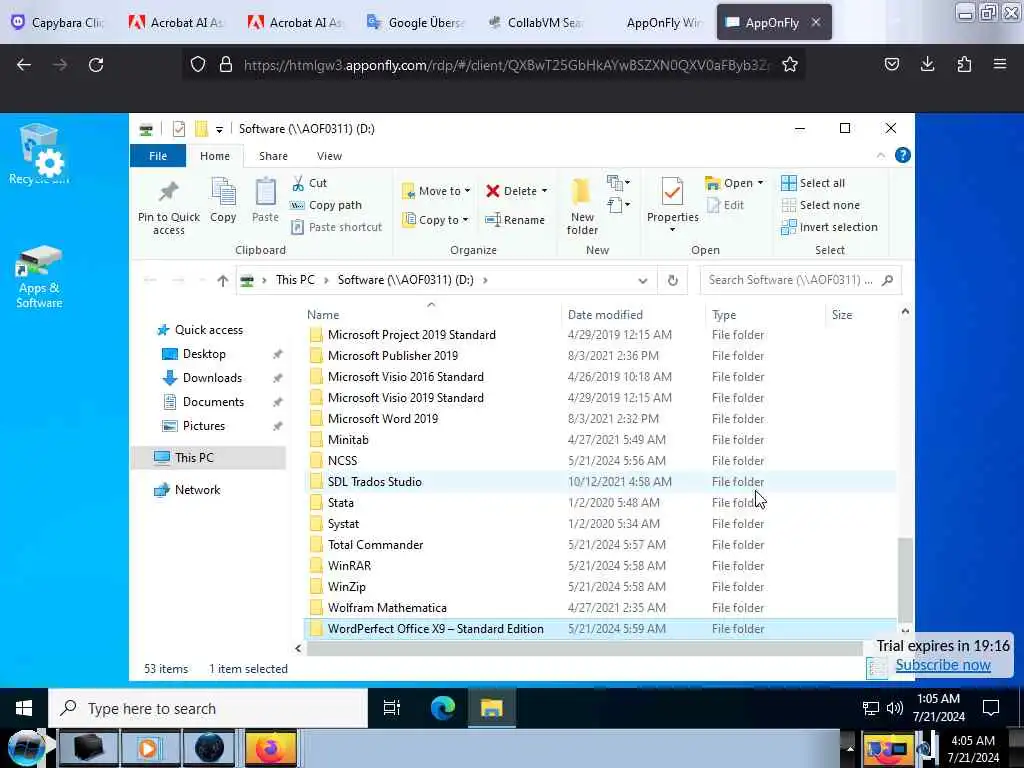The image size is (1024, 768).
Task: Open the Delete dropdown arrow
Action: (545, 191)
